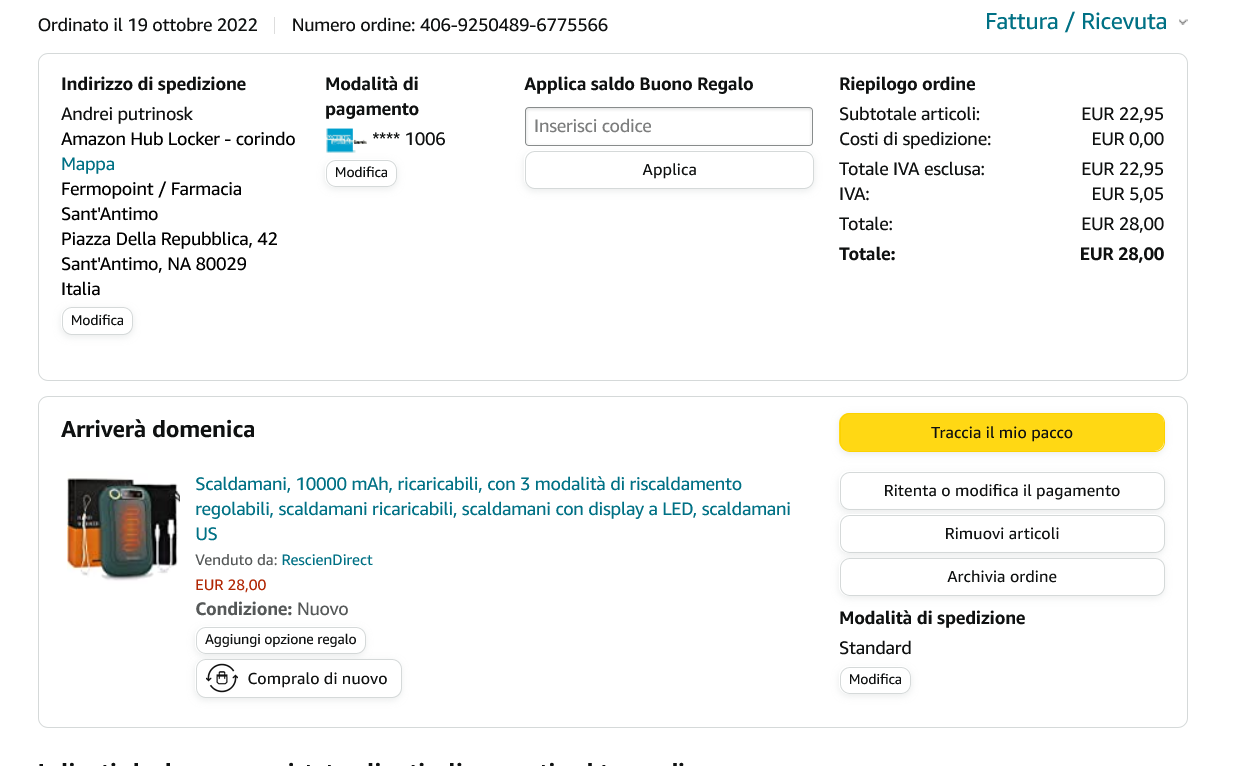Click the Standard shipping mode text

tap(875, 648)
